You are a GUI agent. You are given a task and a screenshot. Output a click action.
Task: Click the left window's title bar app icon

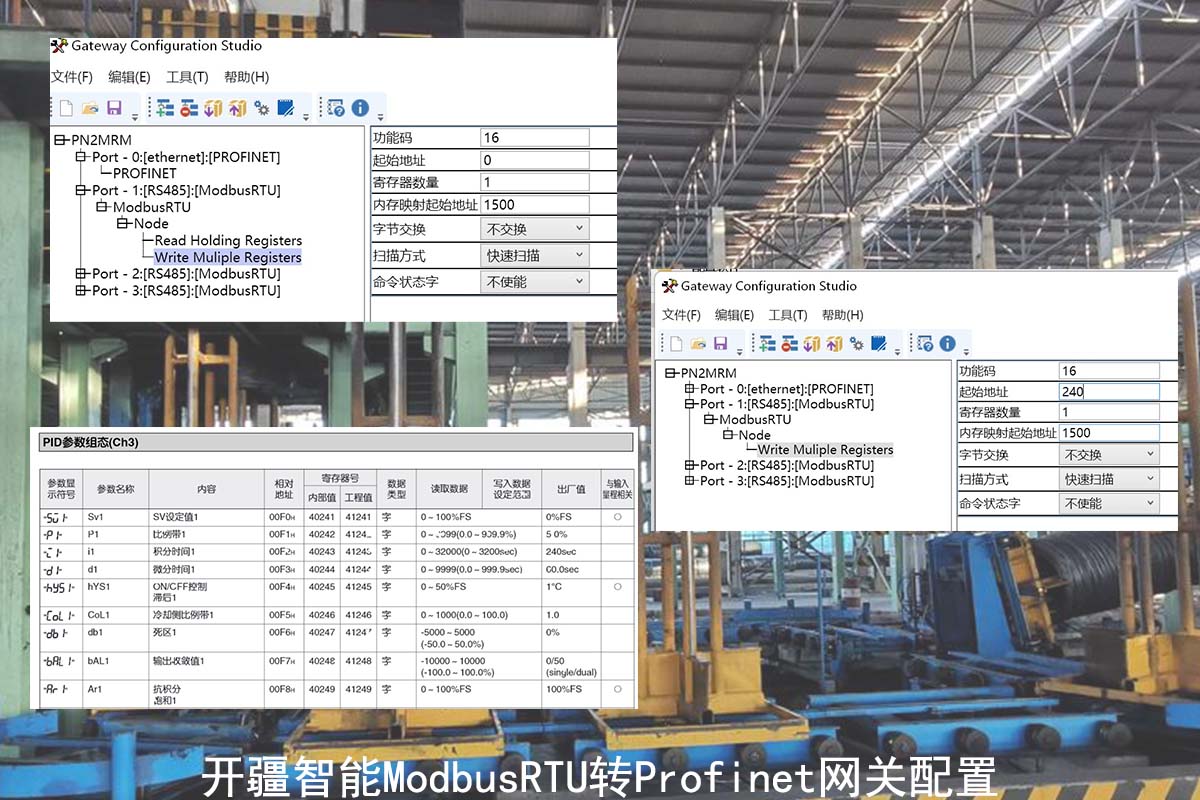59,46
